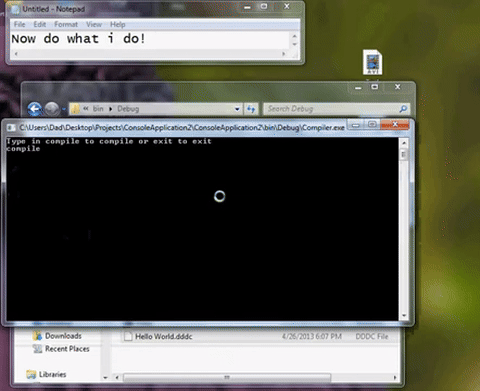This screenshot has width=480, height=391.
Task: Click the refresh icon beside address bar
Action: pyautogui.click(x=251, y=109)
